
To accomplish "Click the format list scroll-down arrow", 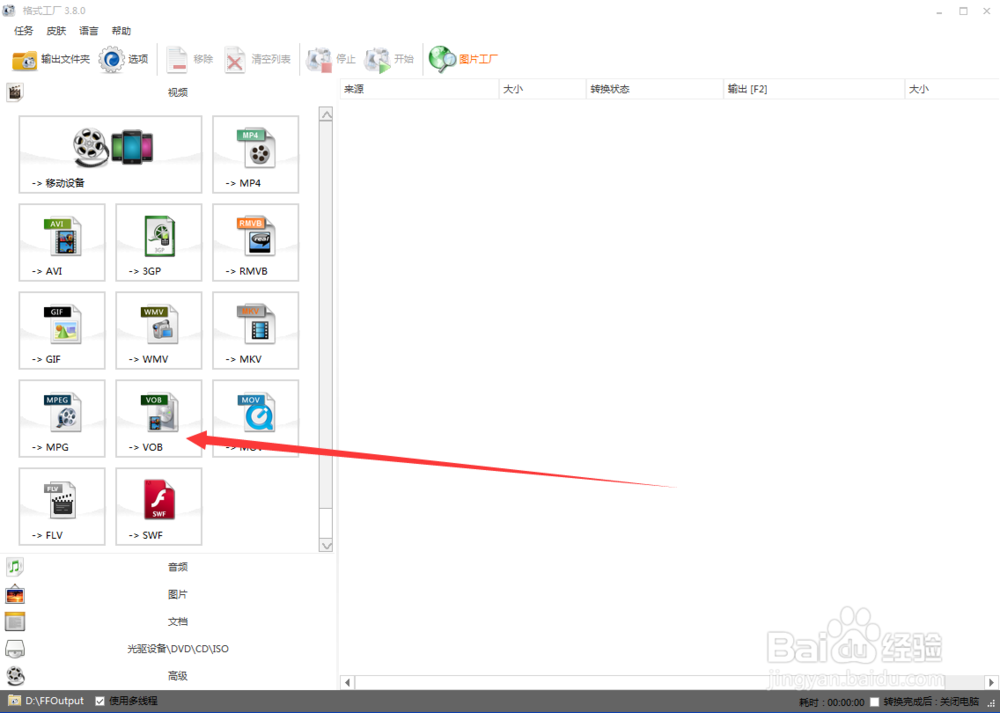I will 326,545.
